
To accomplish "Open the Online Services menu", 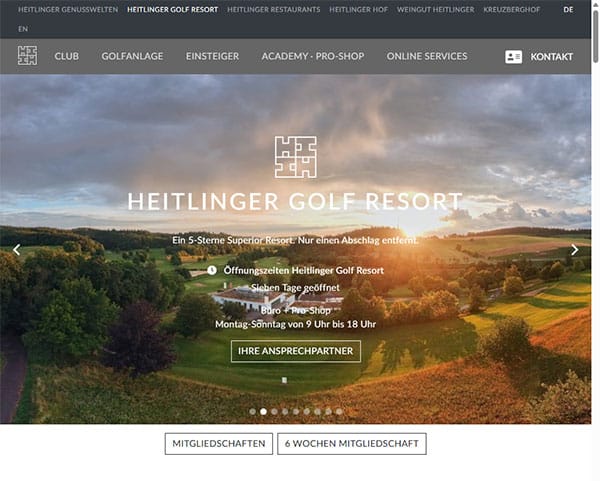I will pos(427,56).
